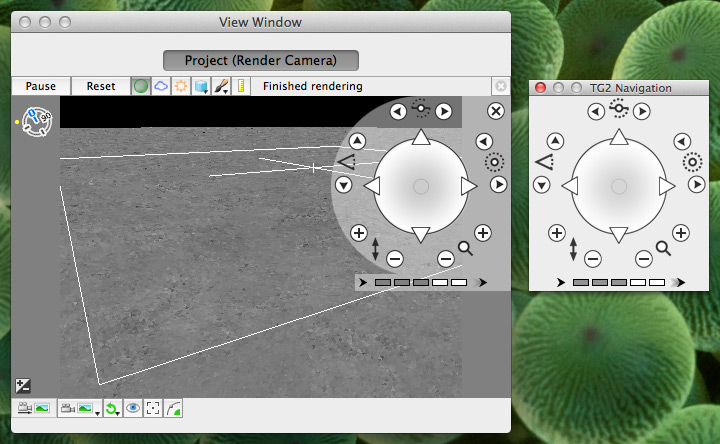Click large up triangle on View Window dial
The height and width of the screenshot is (444, 720).
point(421,137)
